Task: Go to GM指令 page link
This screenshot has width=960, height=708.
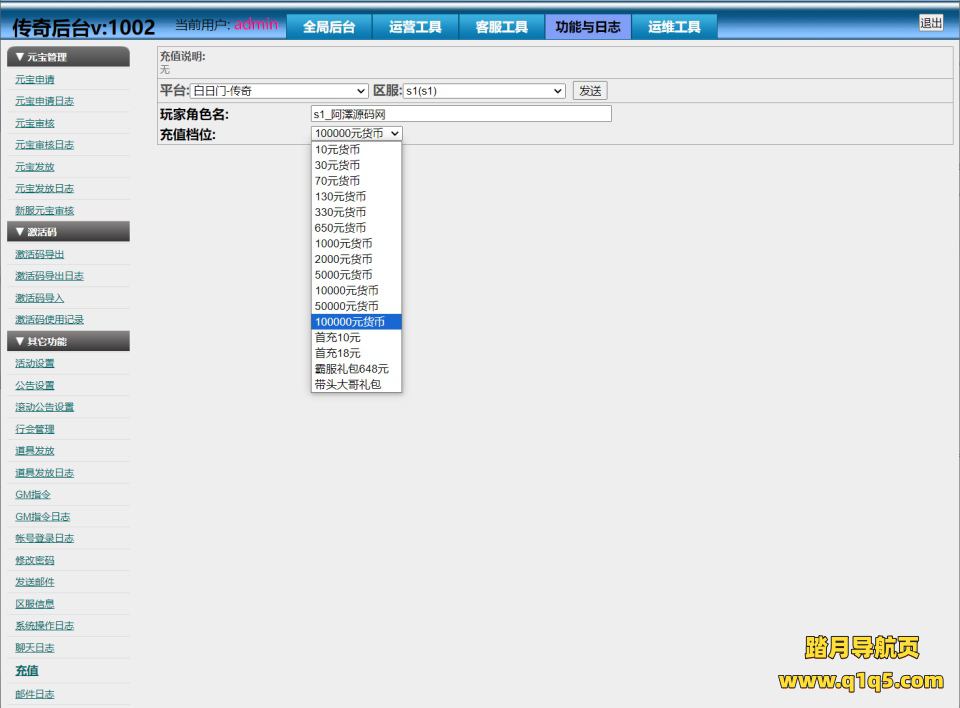Action: point(32,495)
